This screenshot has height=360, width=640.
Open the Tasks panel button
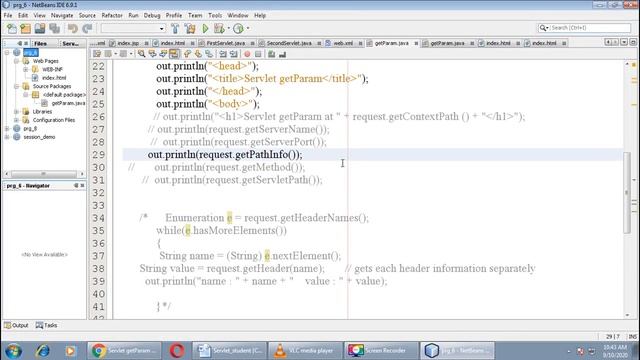tap(46, 325)
